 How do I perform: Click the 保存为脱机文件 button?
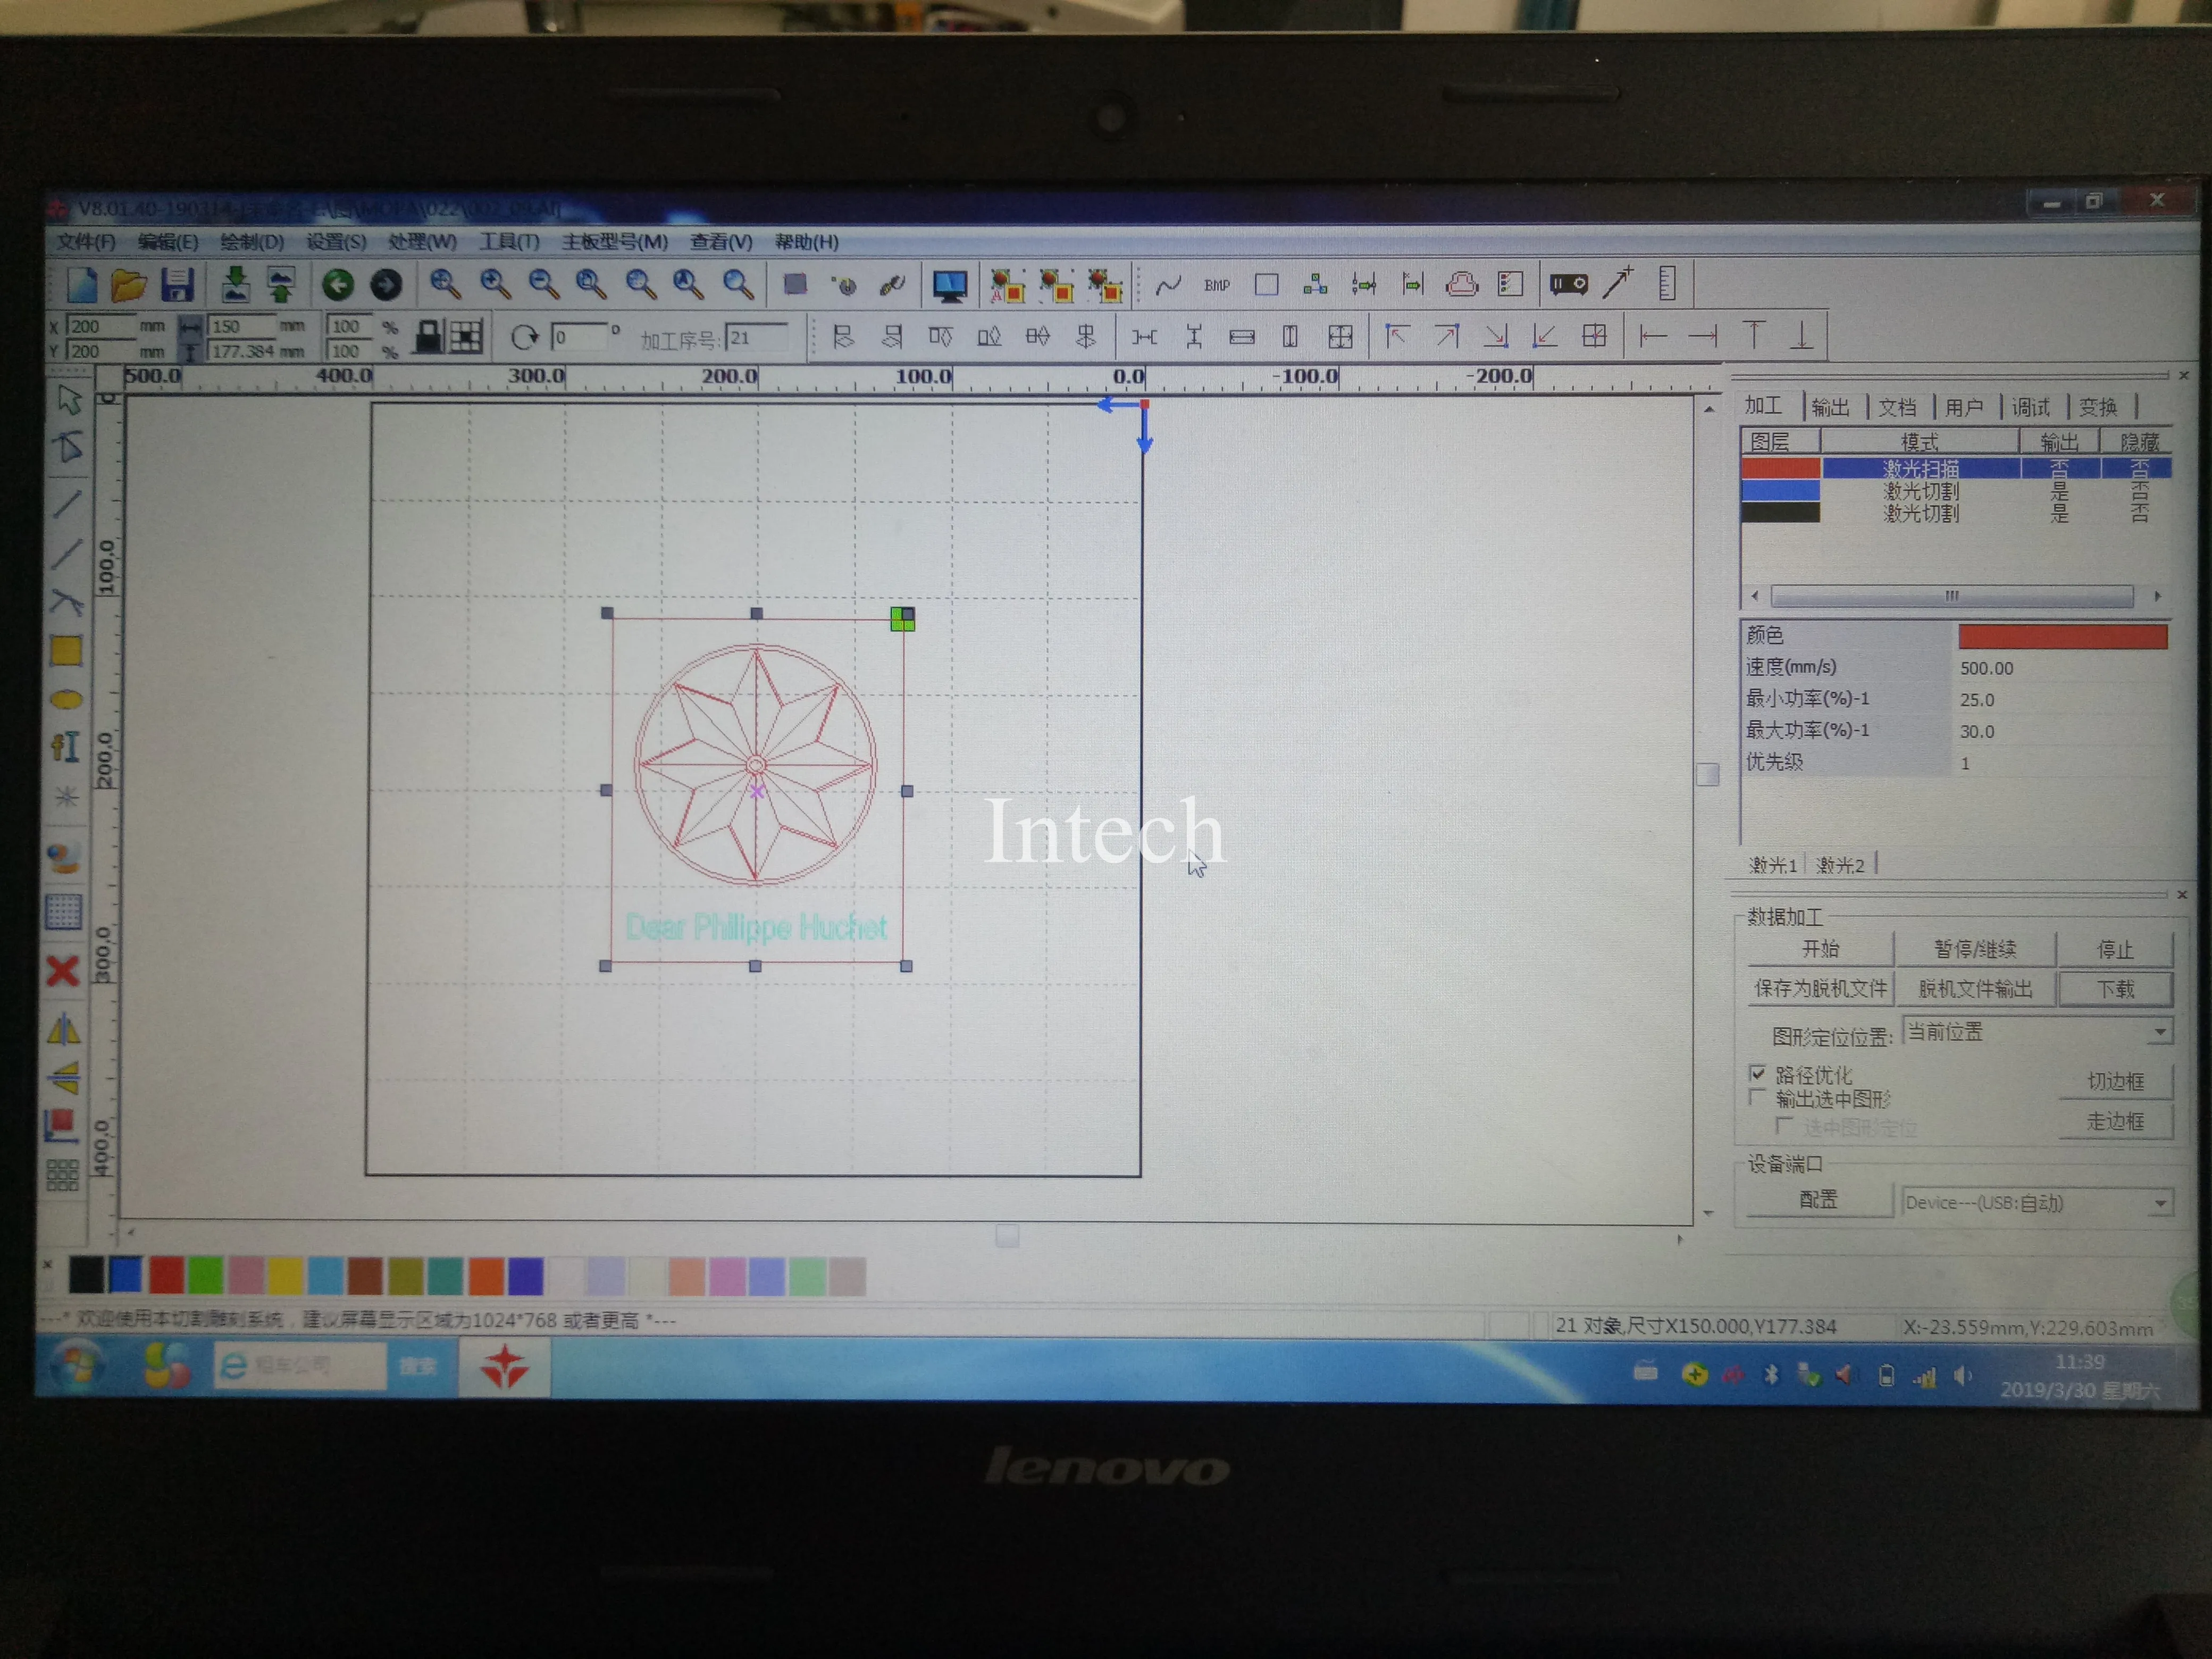pyautogui.click(x=1820, y=988)
